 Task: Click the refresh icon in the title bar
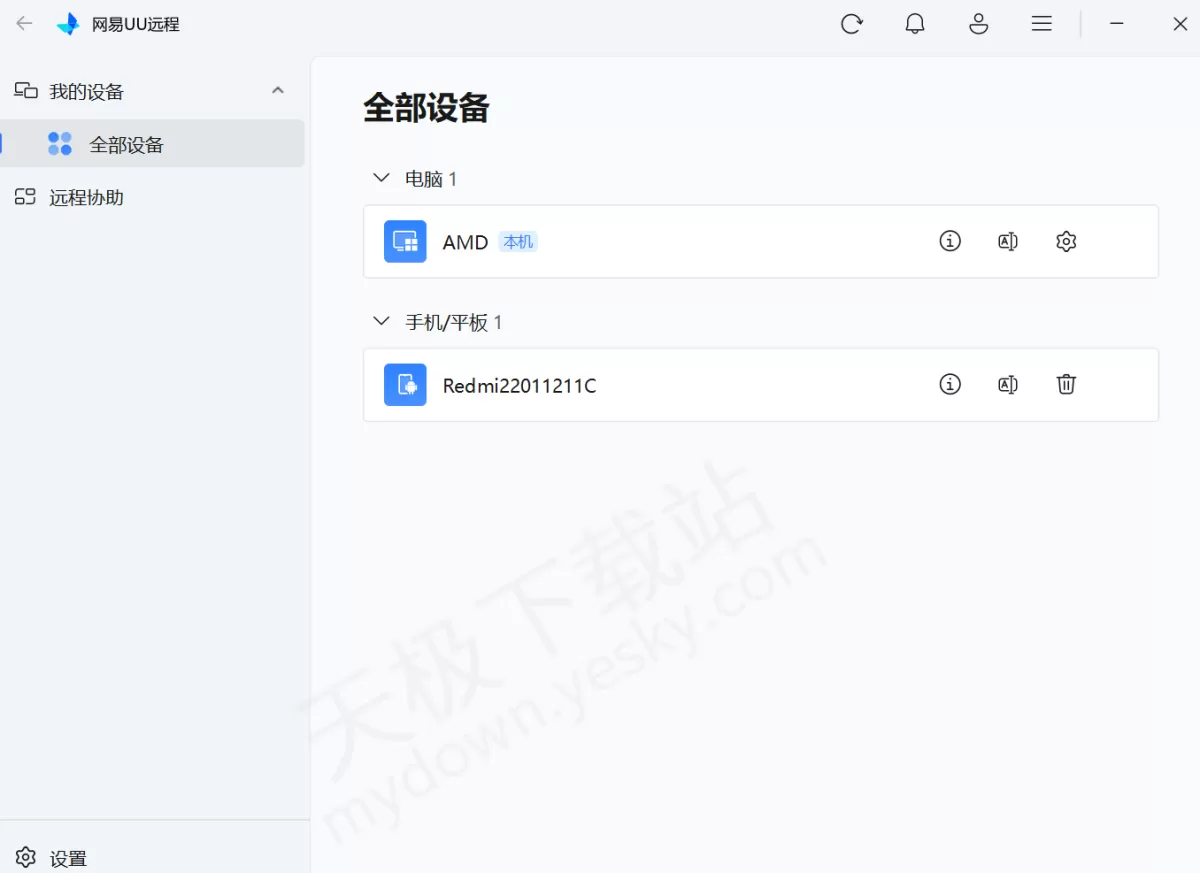point(851,24)
